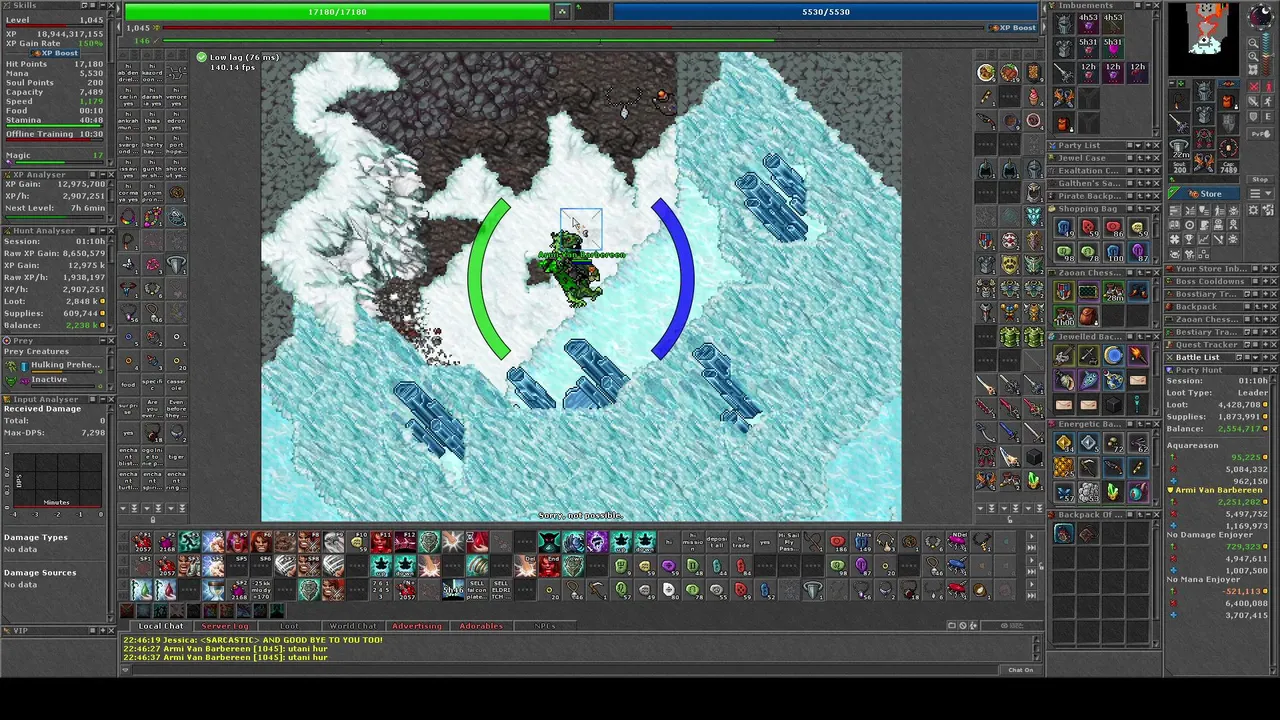The image size is (1280, 720).
Task: Expand the Boss Cooldowns panel
Action: click(1265, 281)
